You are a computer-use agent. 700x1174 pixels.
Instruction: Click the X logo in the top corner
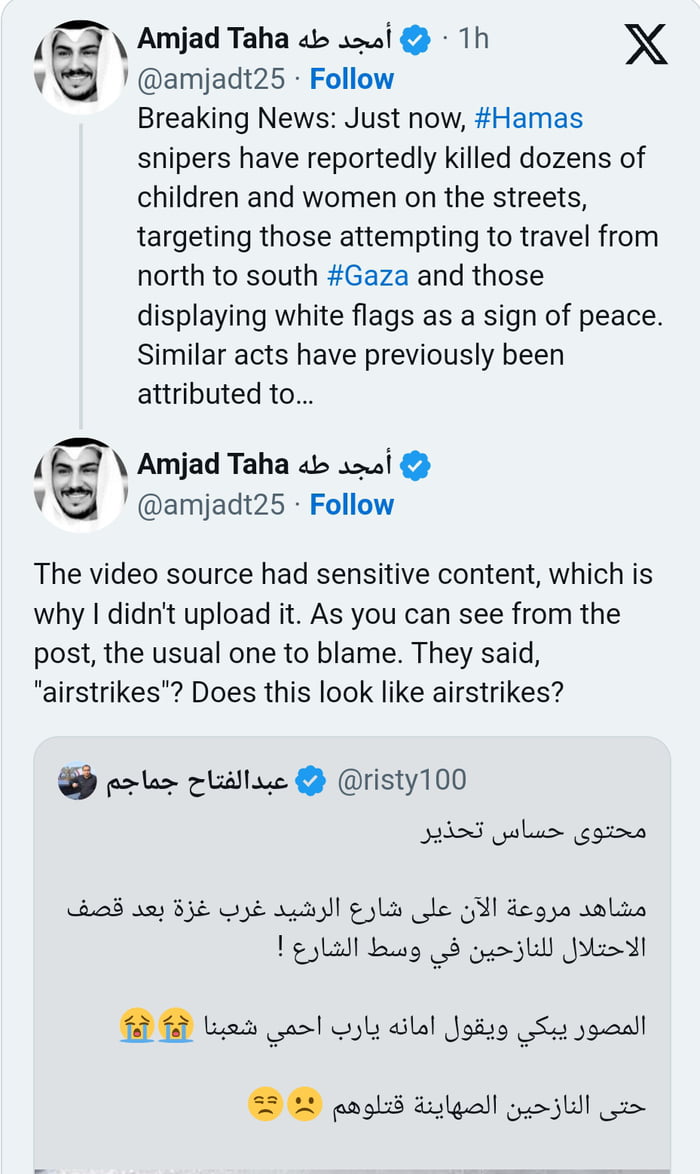646,44
